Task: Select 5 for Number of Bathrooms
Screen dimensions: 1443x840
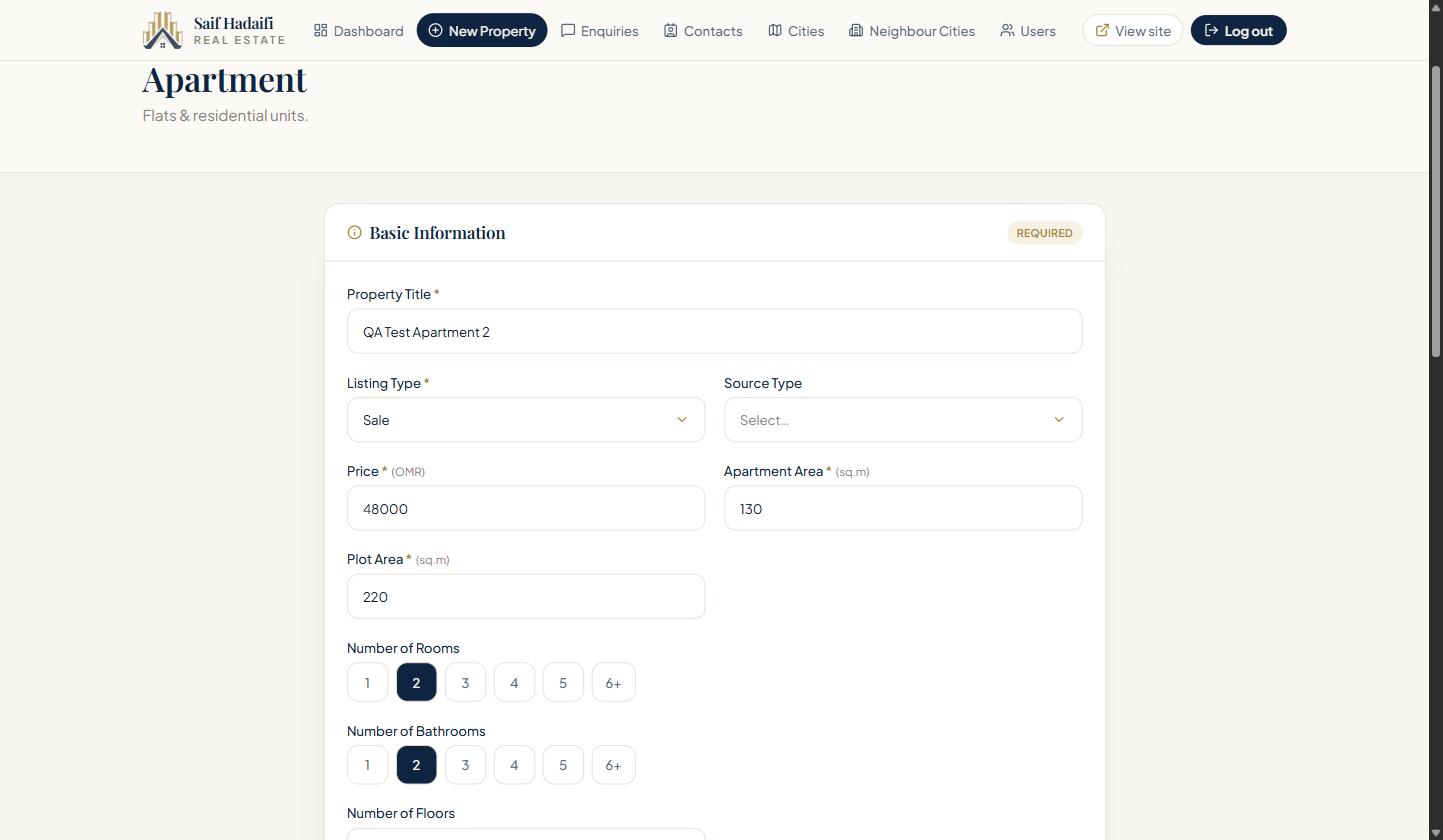Action: 563,765
